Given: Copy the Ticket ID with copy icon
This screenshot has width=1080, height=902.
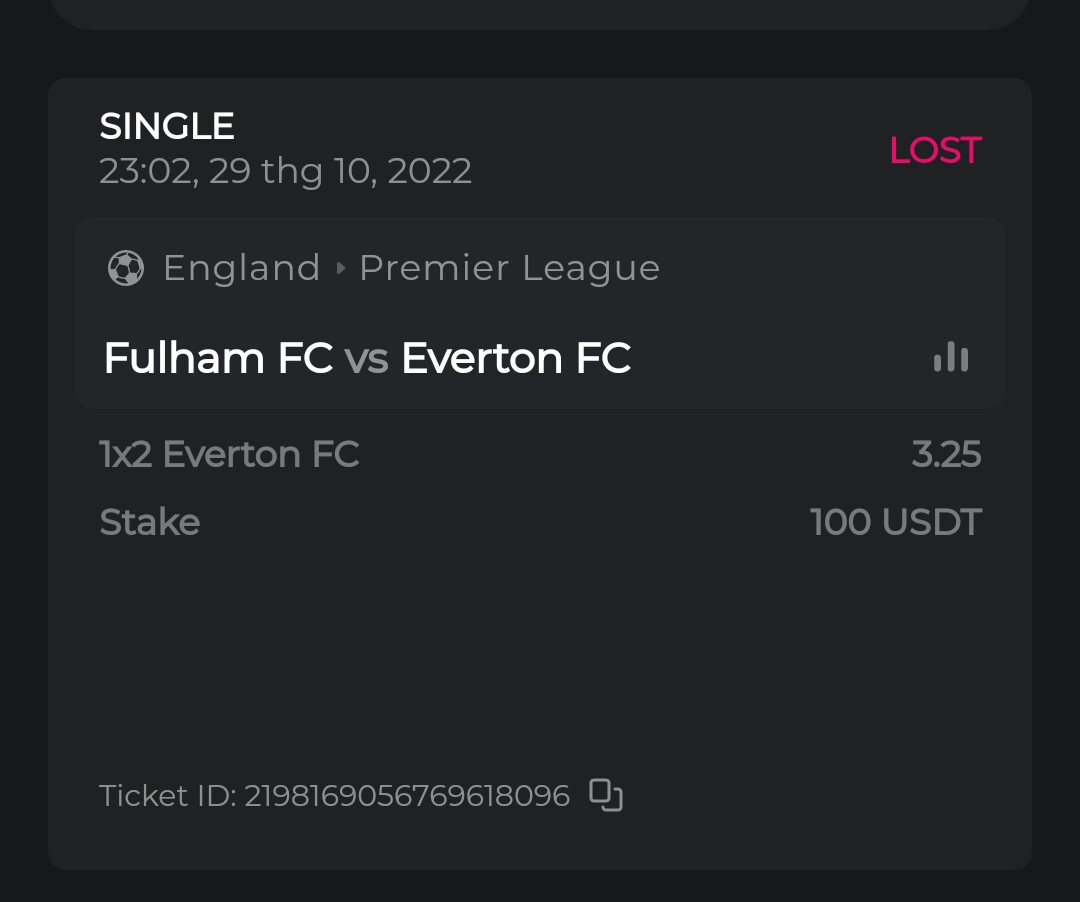Looking at the screenshot, I should click(x=606, y=795).
